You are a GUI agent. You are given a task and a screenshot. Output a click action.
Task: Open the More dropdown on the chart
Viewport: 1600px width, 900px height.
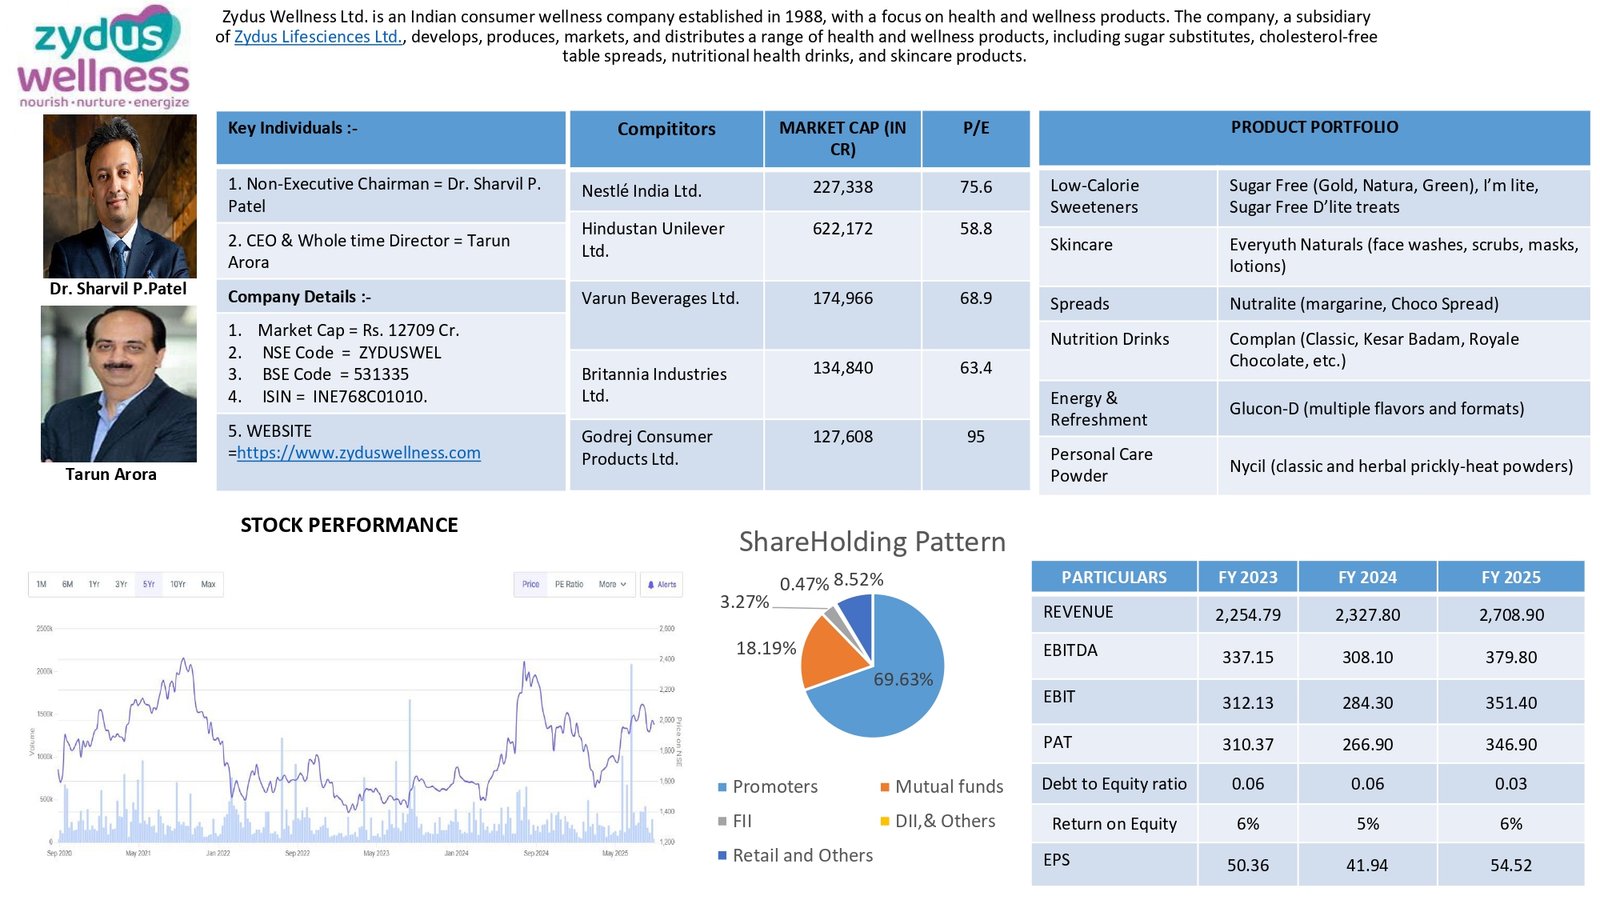(x=612, y=584)
